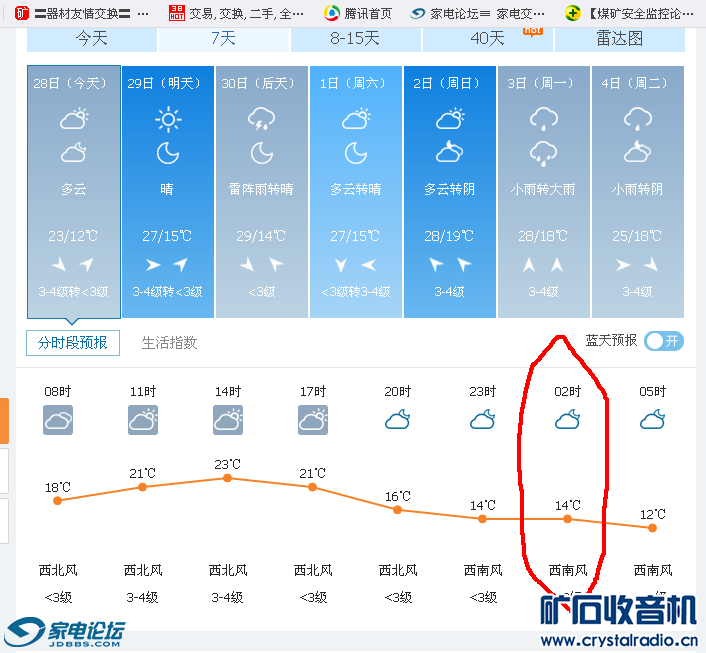The image size is (706, 653).
Task: Open the 器材友情交换 bookmark
Action: [x=81, y=14]
